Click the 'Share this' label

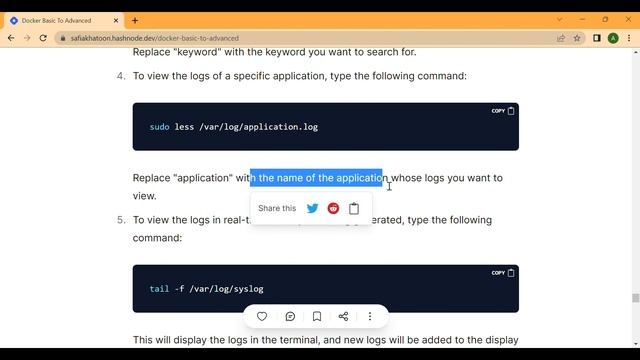pos(277,208)
